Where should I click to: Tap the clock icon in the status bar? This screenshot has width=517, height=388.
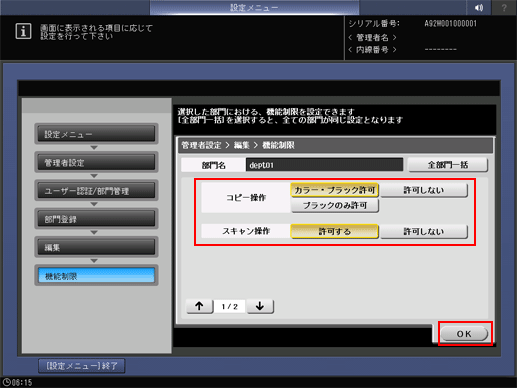pyautogui.click(x=6, y=382)
